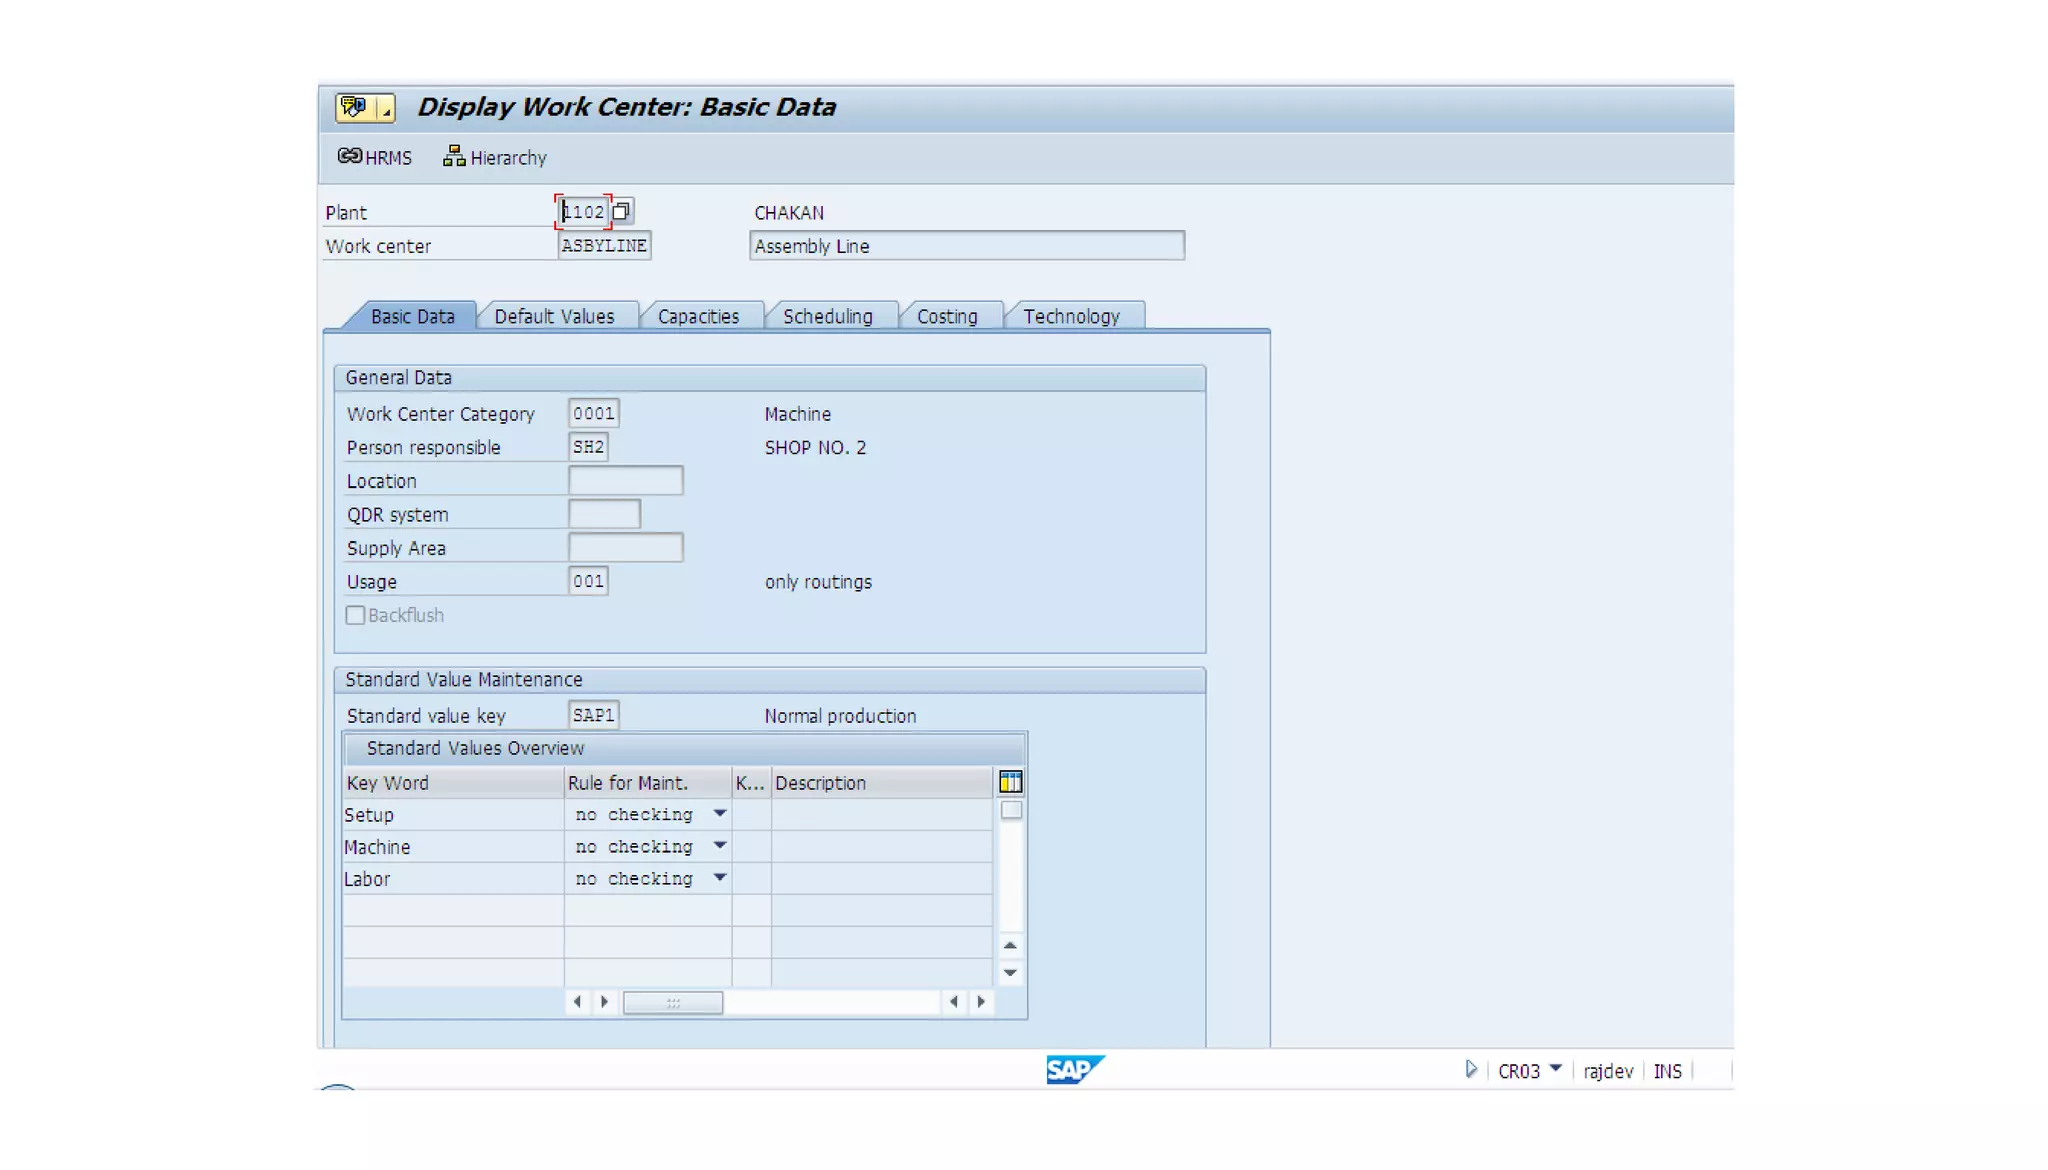The image size is (2048, 1170).
Task: Expand Labor rule for maintenance dropdown
Action: [x=719, y=878]
